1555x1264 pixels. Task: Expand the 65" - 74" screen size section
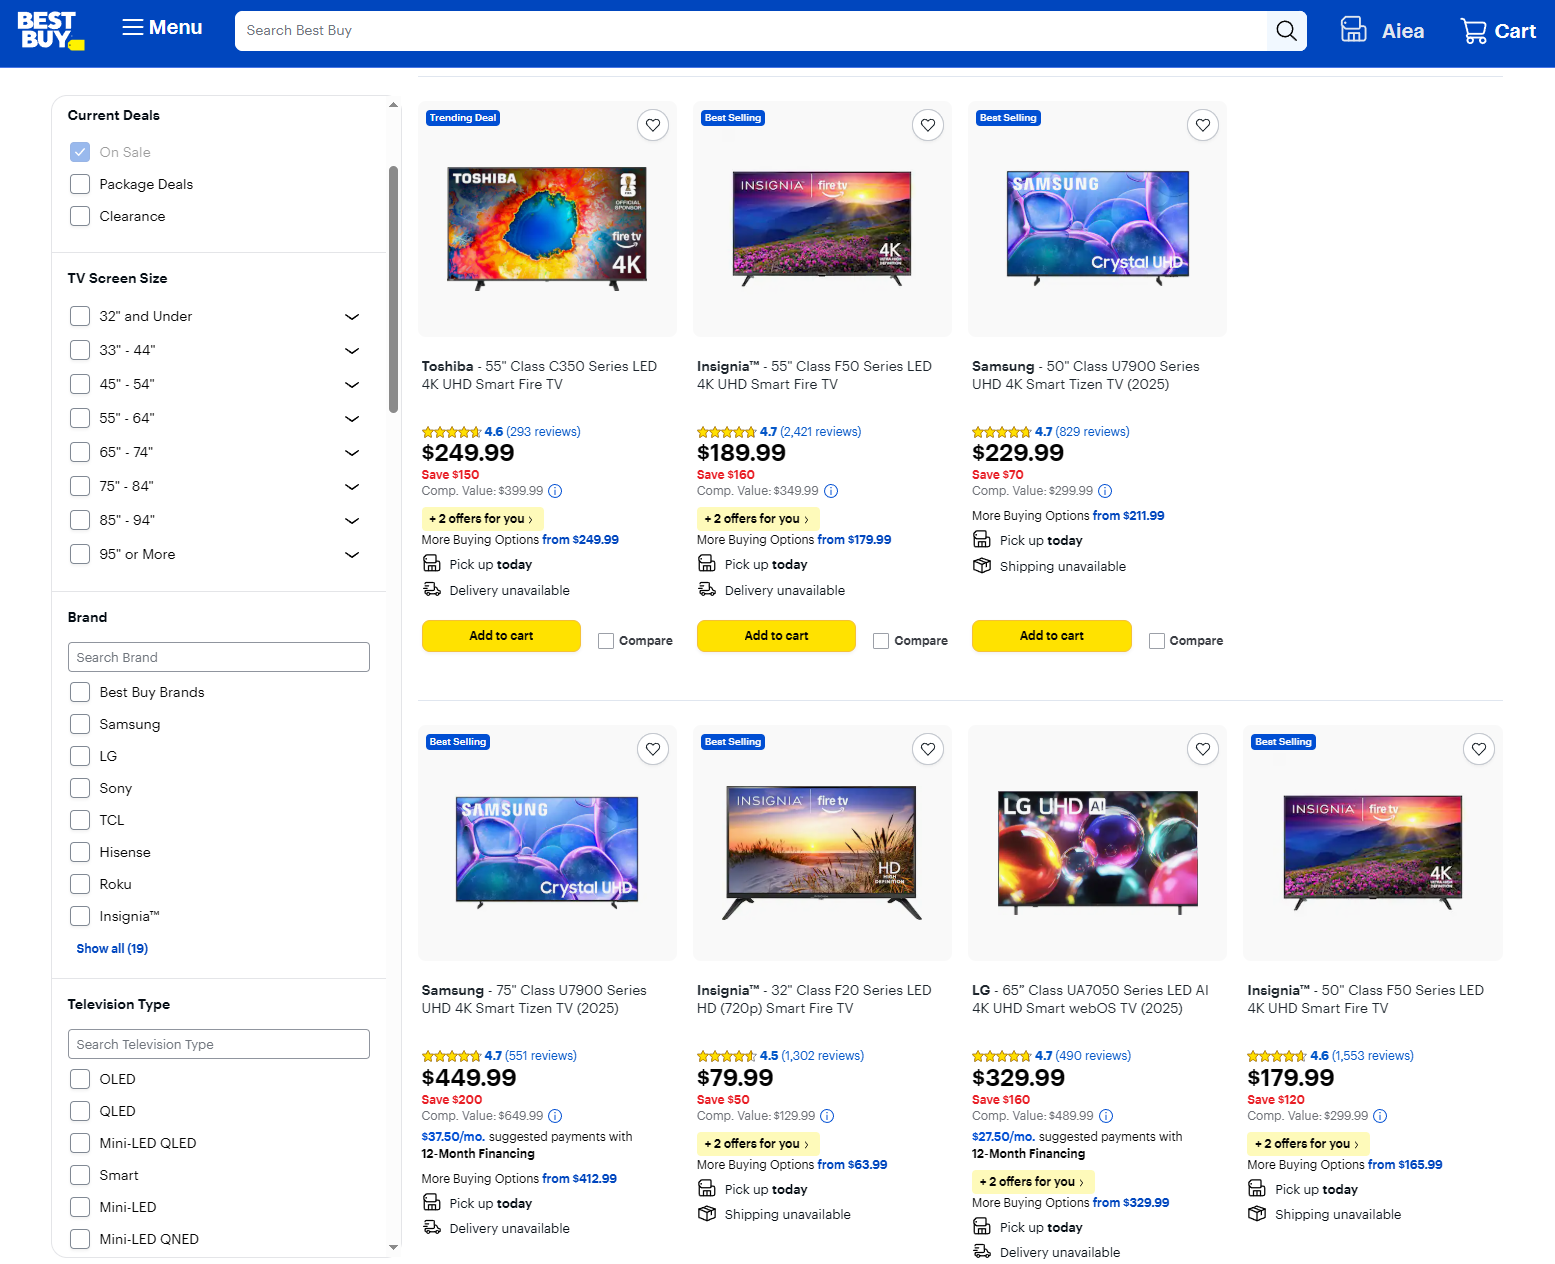[x=352, y=452]
